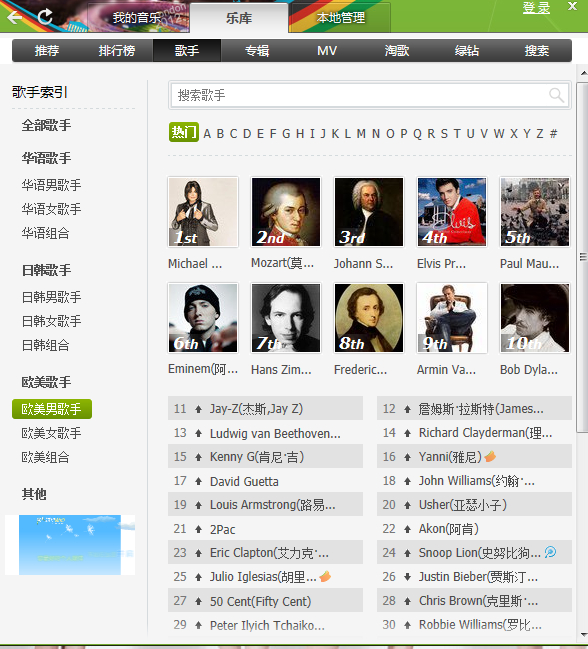Open the 华语男歌手 category

pyautogui.click(x=51, y=185)
